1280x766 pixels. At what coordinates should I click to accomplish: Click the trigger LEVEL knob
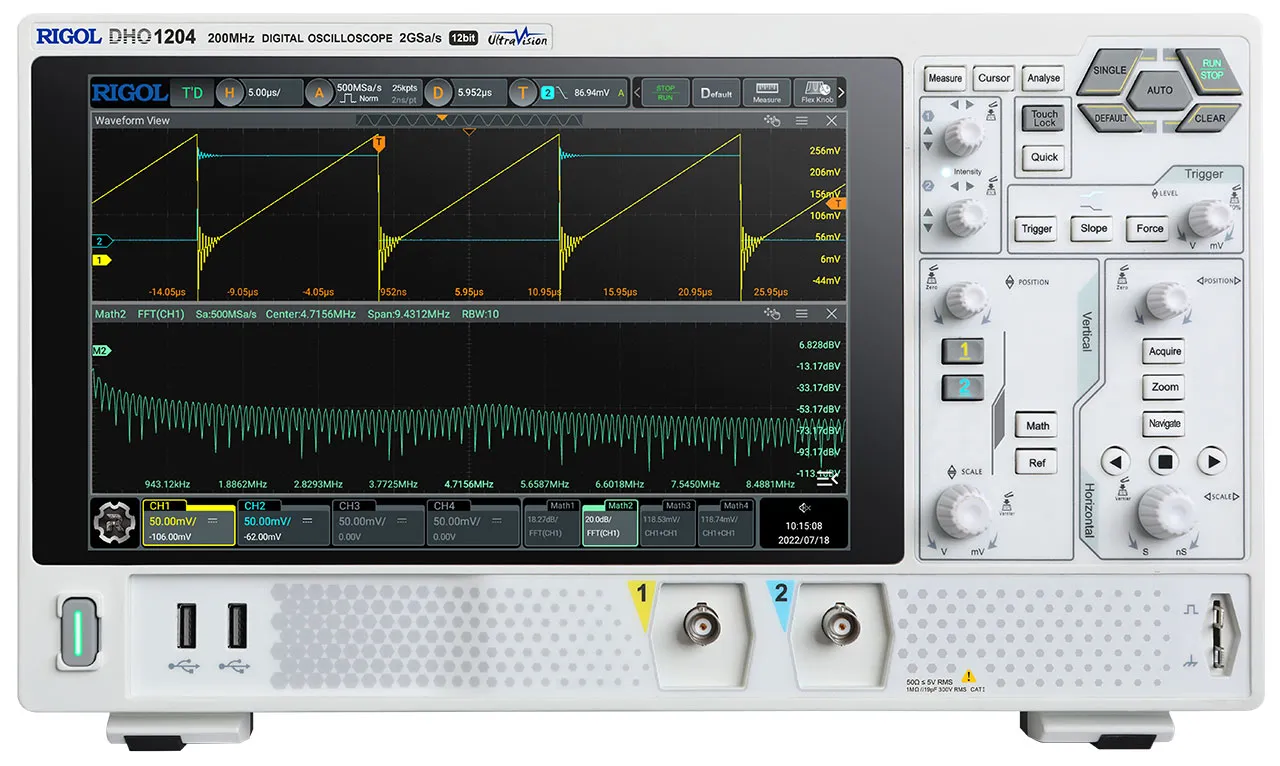[1206, 217]
